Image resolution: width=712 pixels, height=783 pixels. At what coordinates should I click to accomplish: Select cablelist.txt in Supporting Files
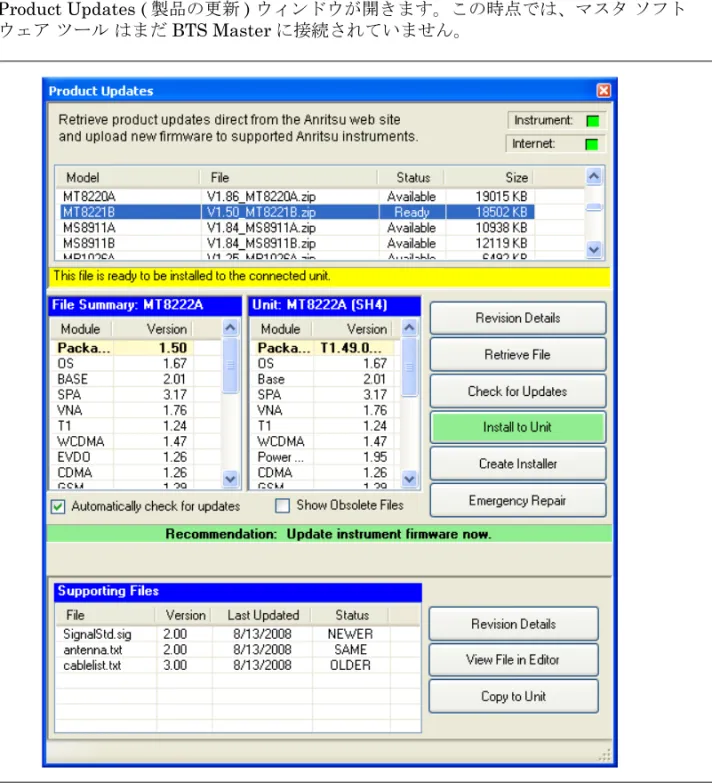click(x=238, y=666)
